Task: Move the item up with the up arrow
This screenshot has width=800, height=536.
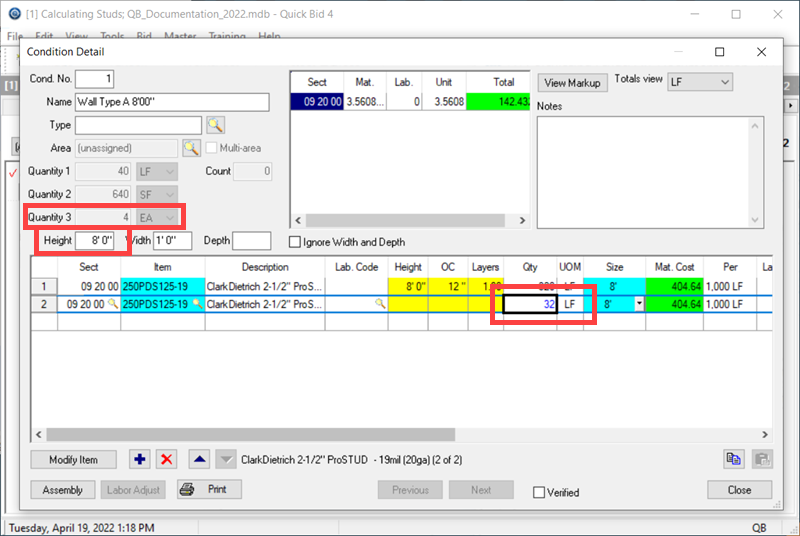Action: pos(199,460)
